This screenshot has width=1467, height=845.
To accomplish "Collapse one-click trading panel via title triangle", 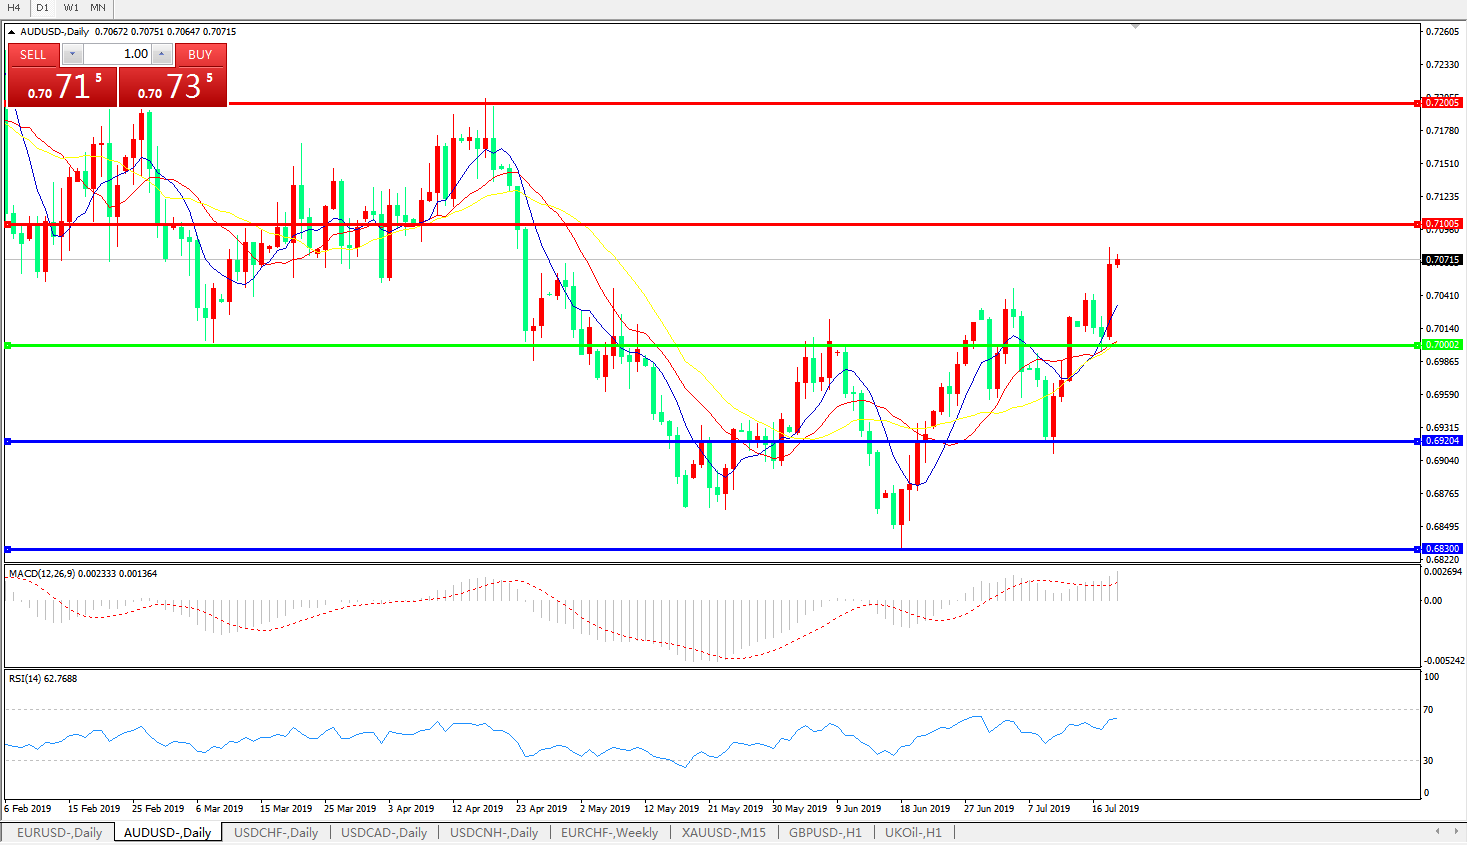I will [12, 32].
